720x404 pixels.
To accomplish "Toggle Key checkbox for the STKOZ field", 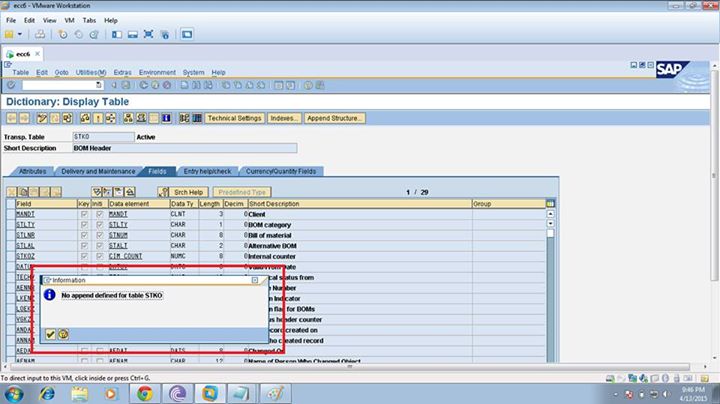I will coord(84,256).
